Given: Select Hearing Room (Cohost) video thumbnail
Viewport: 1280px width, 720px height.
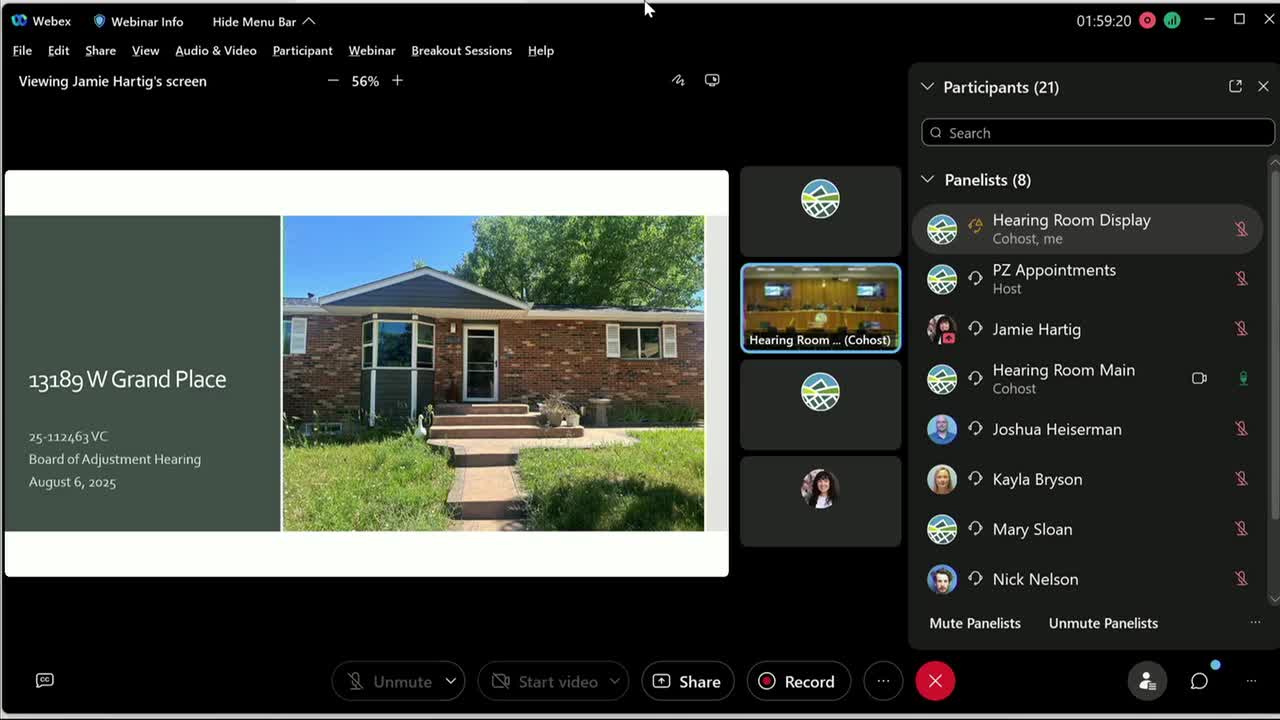Looking at the screenshot, I should (820, 308).
